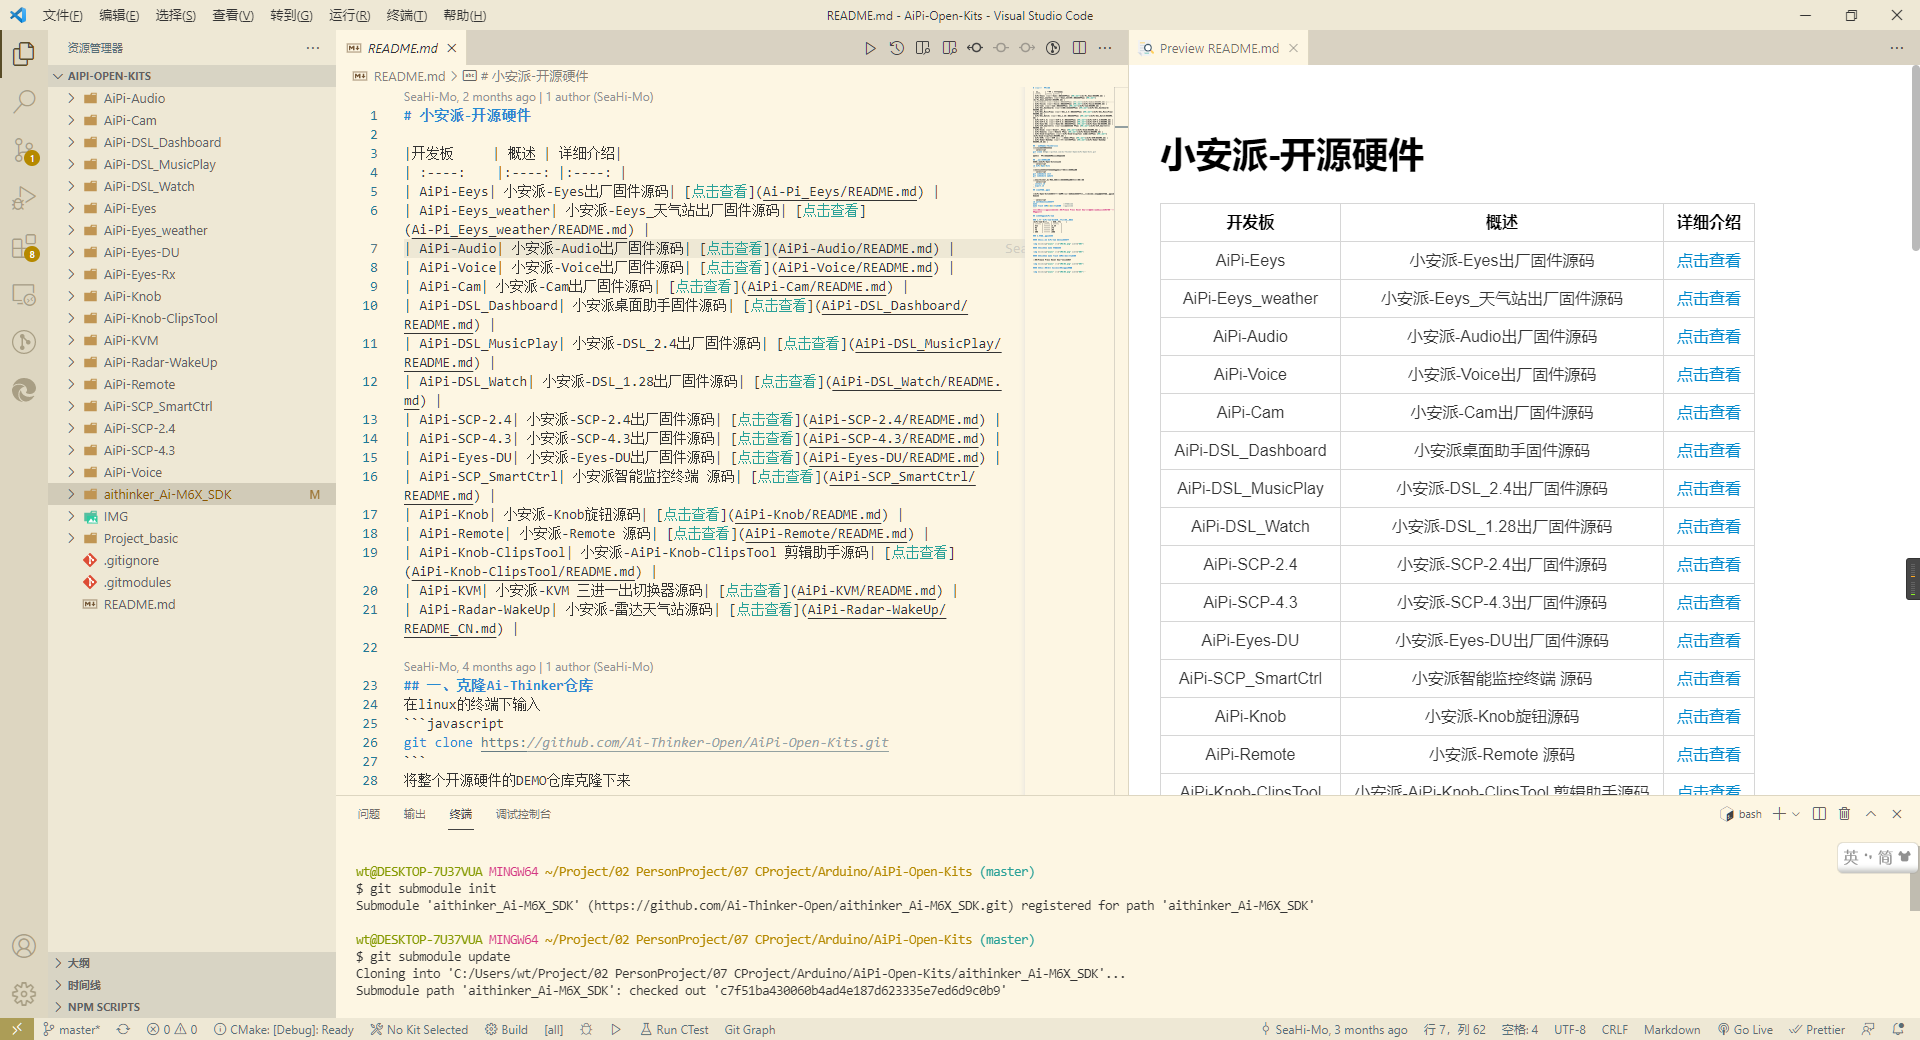
Task: Toggle Go Live server in status bar
Action: coord(1745,1029)
